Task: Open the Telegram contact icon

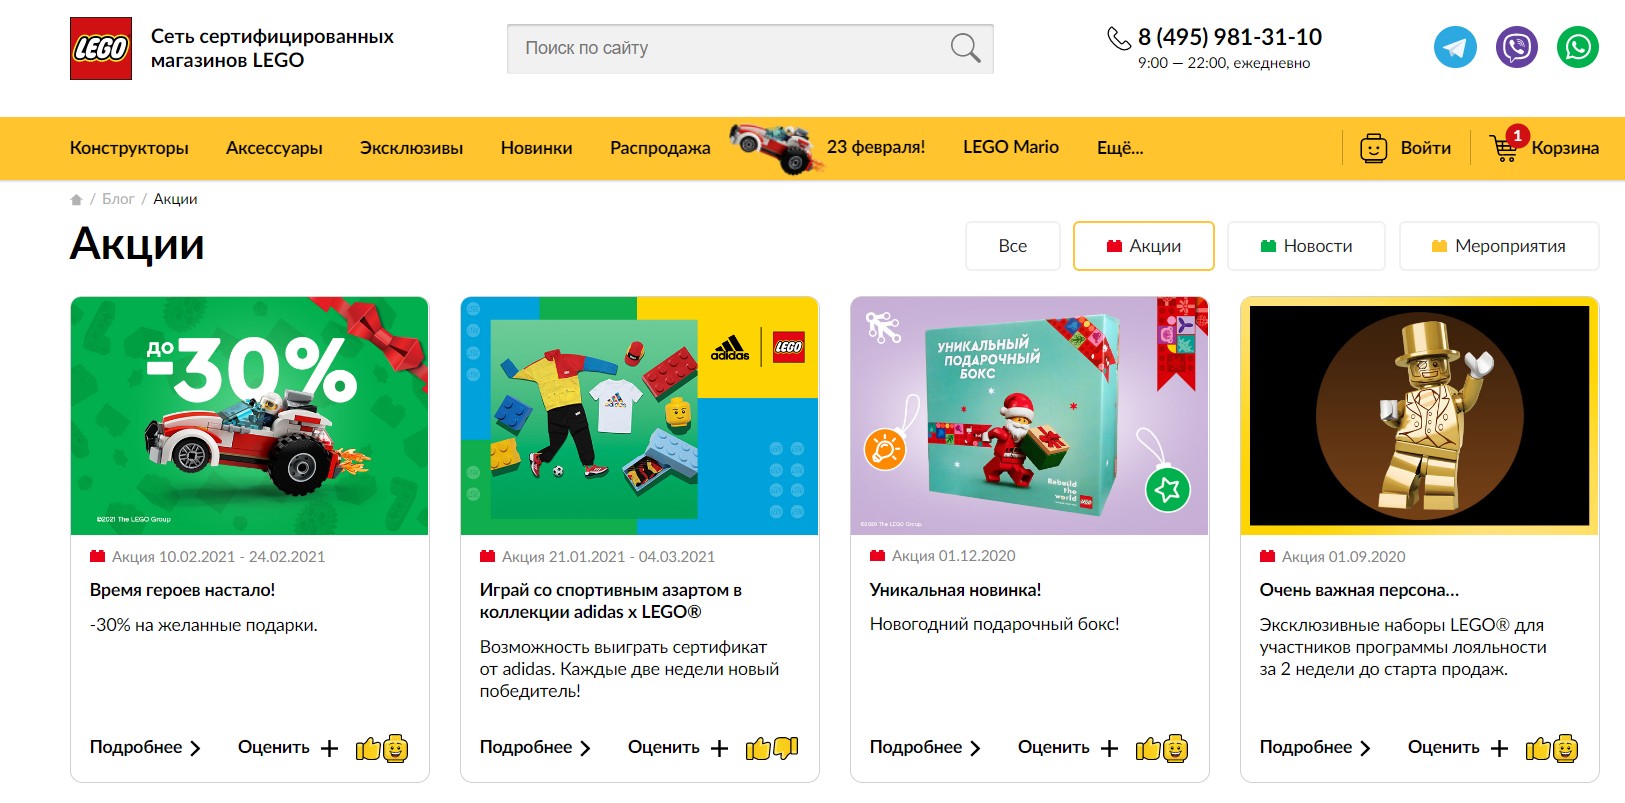Action: click(x=1455, y=47)
